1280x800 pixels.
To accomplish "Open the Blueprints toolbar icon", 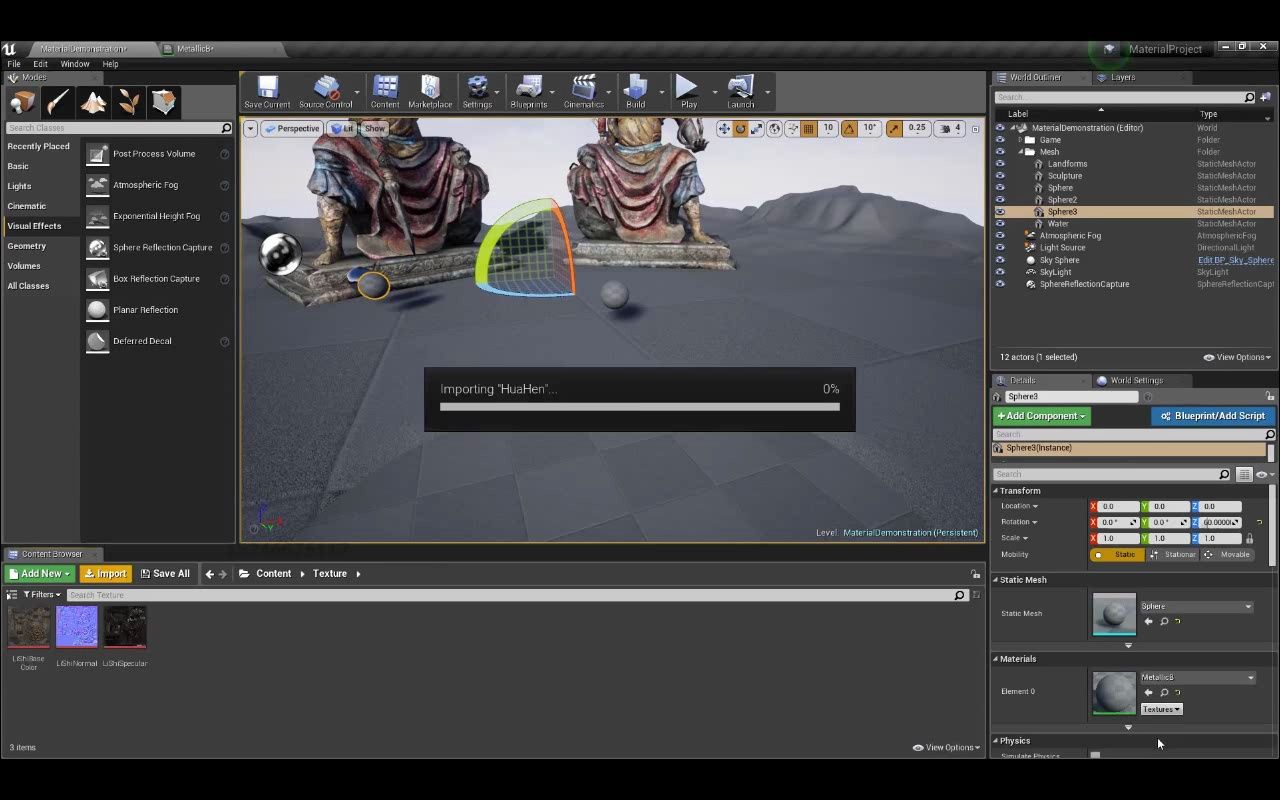I will coord(529,91).
